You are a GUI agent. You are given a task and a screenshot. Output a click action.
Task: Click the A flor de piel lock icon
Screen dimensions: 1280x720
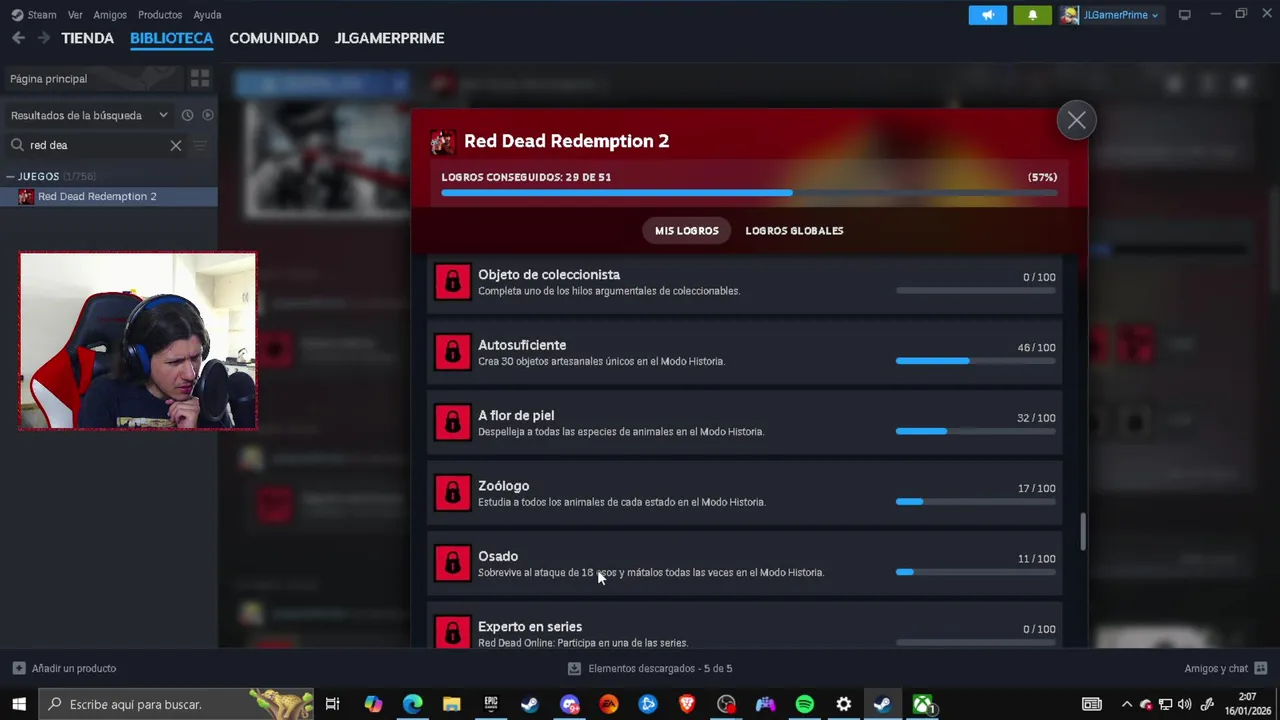452,422
